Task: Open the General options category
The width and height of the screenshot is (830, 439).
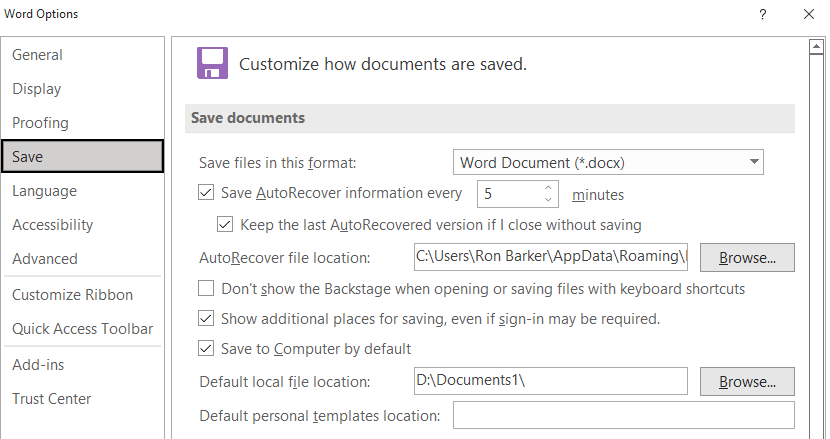Action: (x=38, y=55)
